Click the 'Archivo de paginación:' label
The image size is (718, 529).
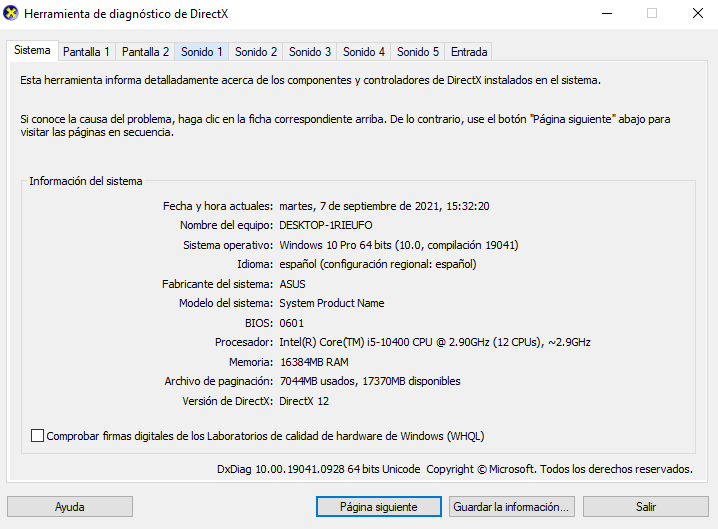[x=218, y=381]
